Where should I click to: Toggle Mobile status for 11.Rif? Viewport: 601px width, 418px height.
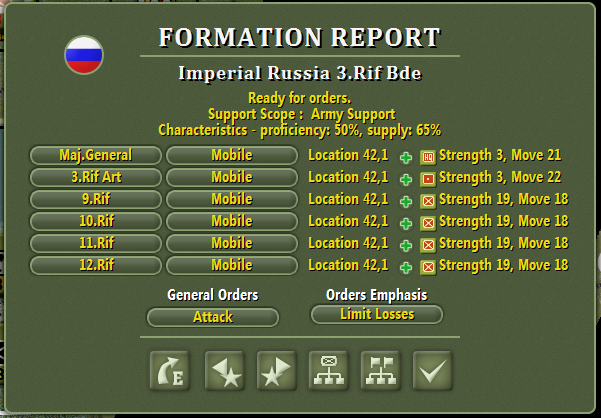pyautogui.click(x=232, y=243)
